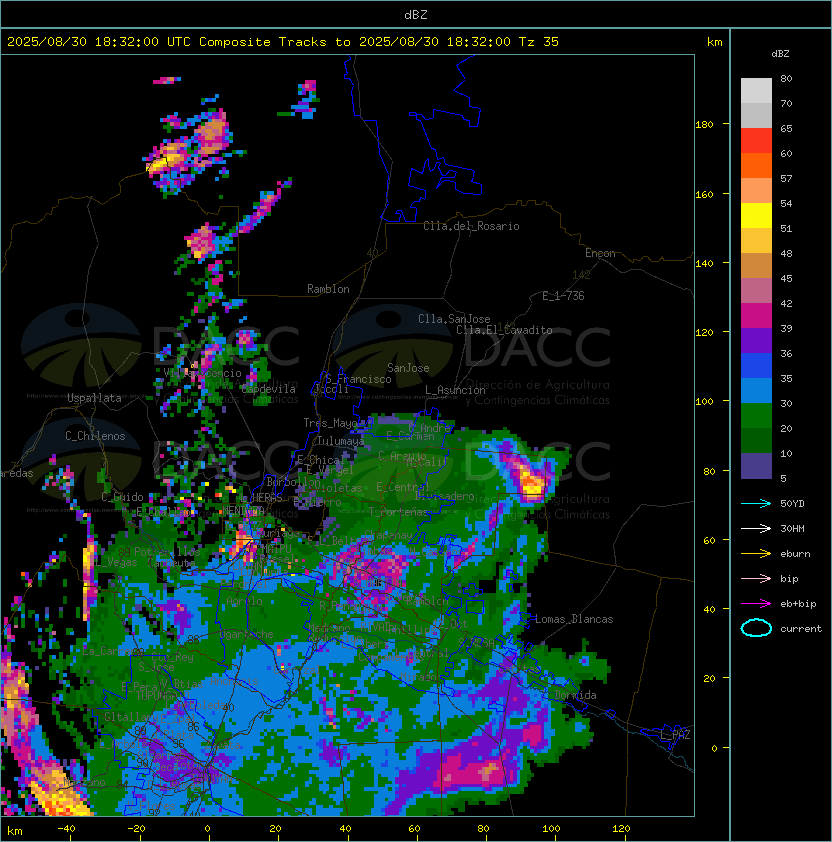Pick the slate 5-10 dBZ color band

[x=756, y=466]
